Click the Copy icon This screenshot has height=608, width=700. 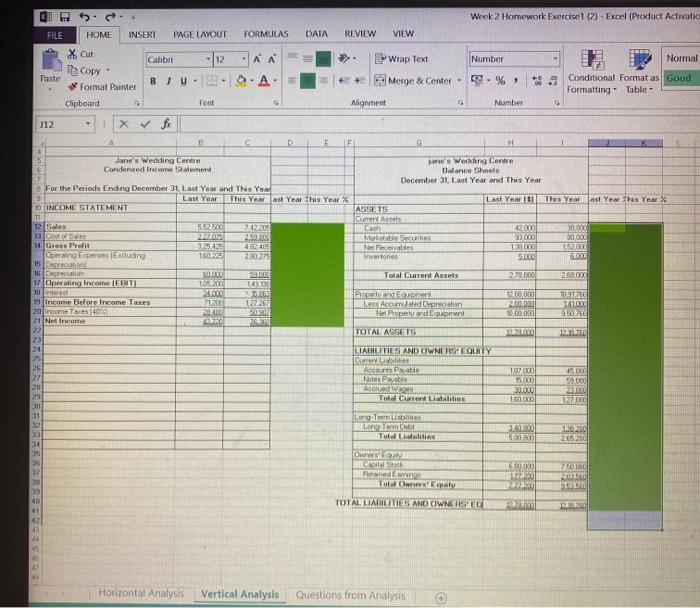[x=72, y=70]
